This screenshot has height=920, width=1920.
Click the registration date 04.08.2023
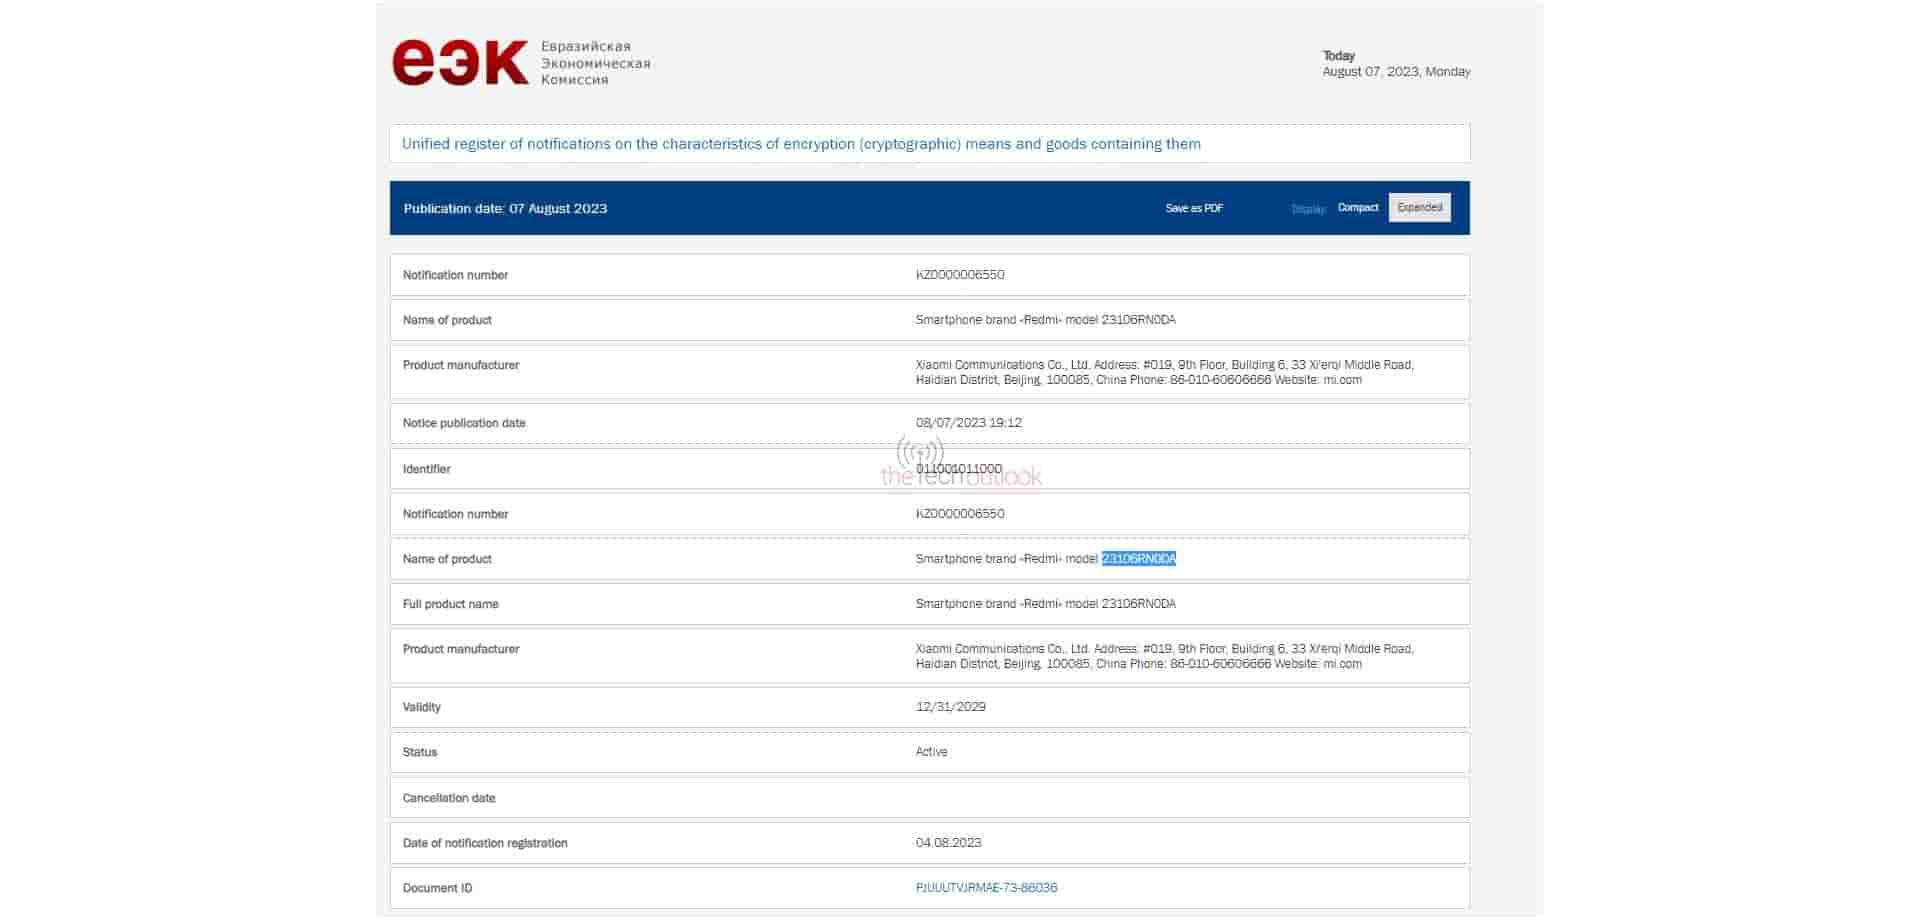[x=948, y=843]
